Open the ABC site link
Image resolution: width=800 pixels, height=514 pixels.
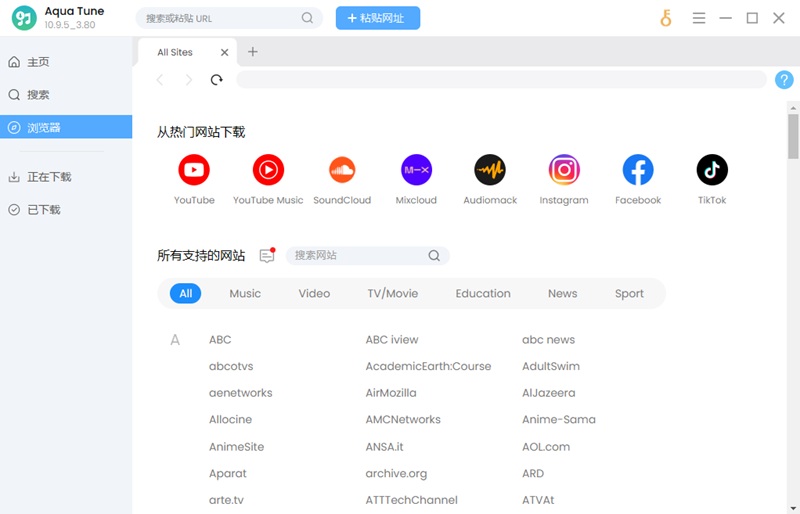pos(220,339)
